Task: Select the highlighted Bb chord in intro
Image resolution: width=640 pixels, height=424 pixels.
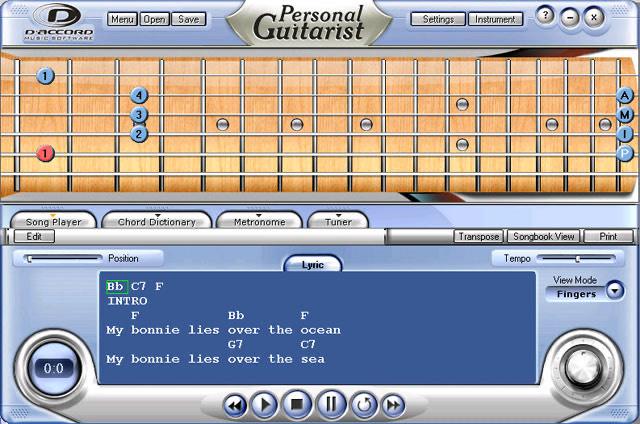Action: click(116, 286)
